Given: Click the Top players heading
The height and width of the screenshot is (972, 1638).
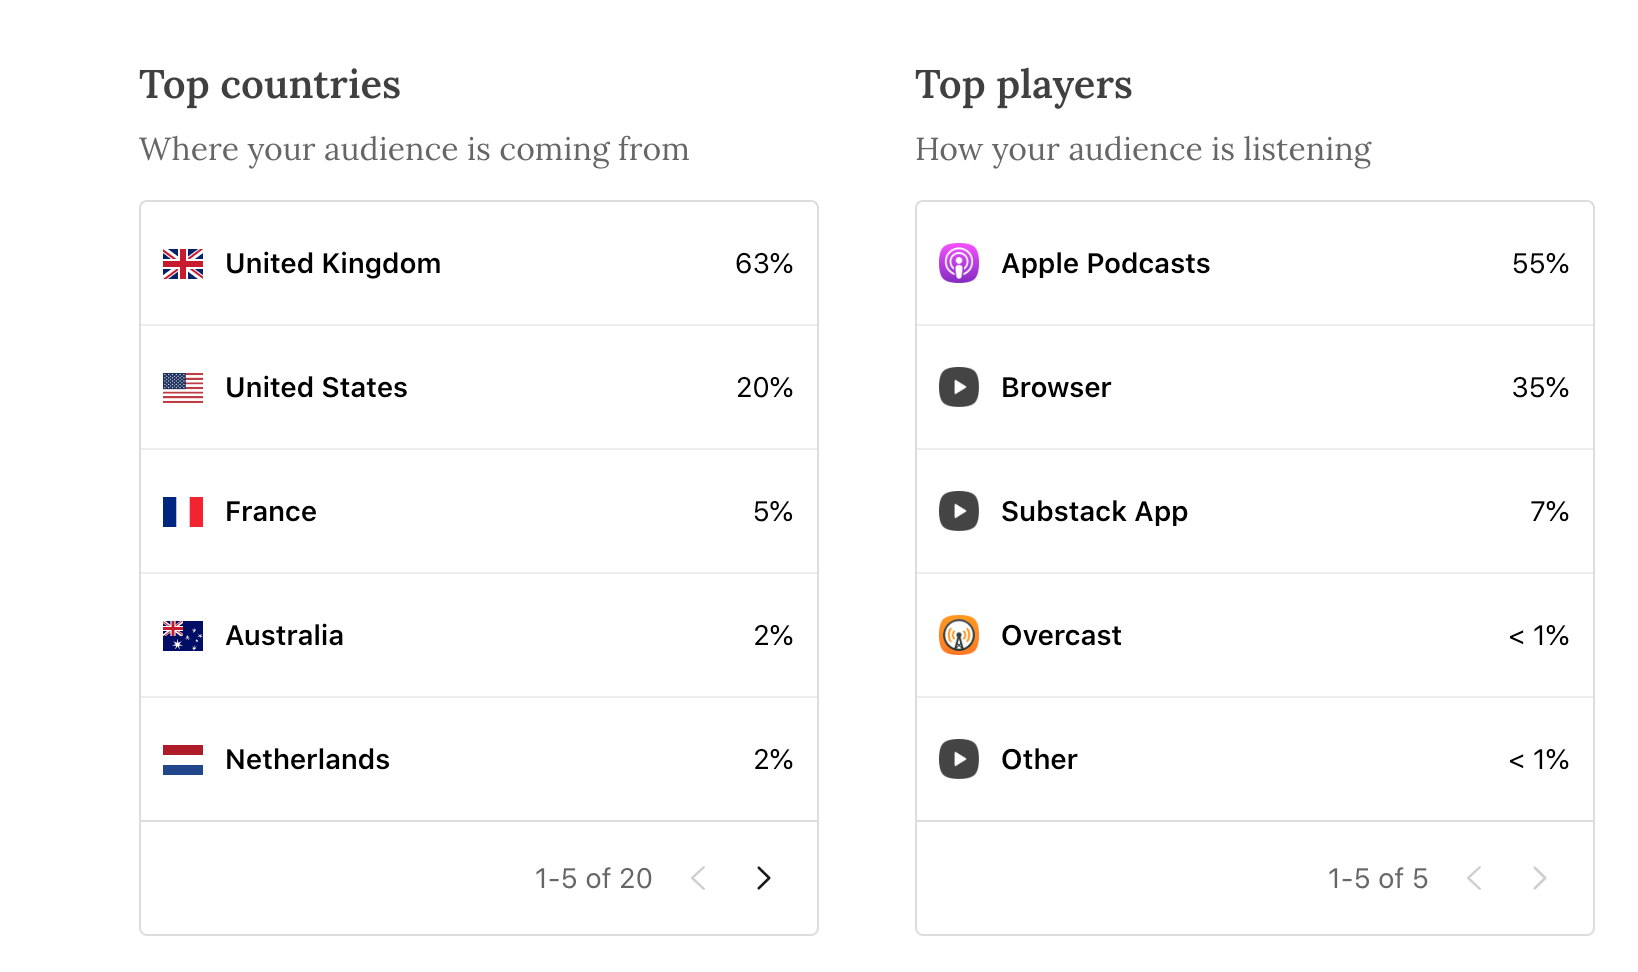Looking at the screenshot, I should click(x=1023, y=85).
